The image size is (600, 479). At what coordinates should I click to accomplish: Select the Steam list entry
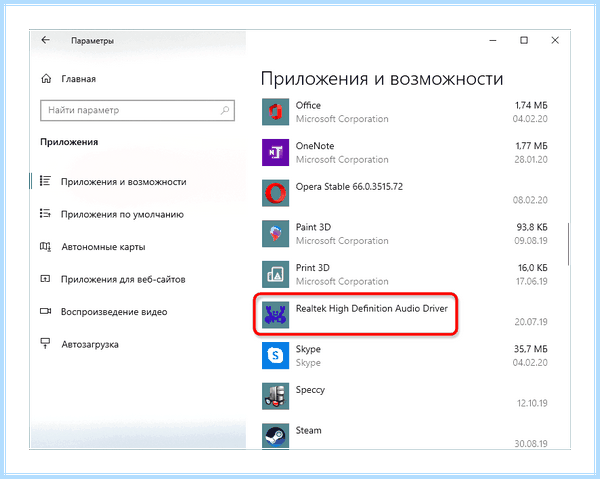point(308,430)
